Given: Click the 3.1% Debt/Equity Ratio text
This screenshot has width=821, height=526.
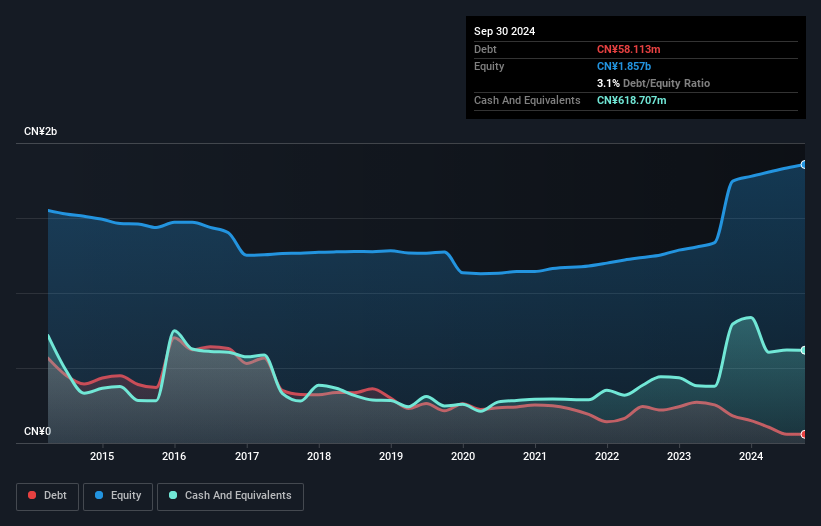Looking at the screenshot, I should coord(653,83).
